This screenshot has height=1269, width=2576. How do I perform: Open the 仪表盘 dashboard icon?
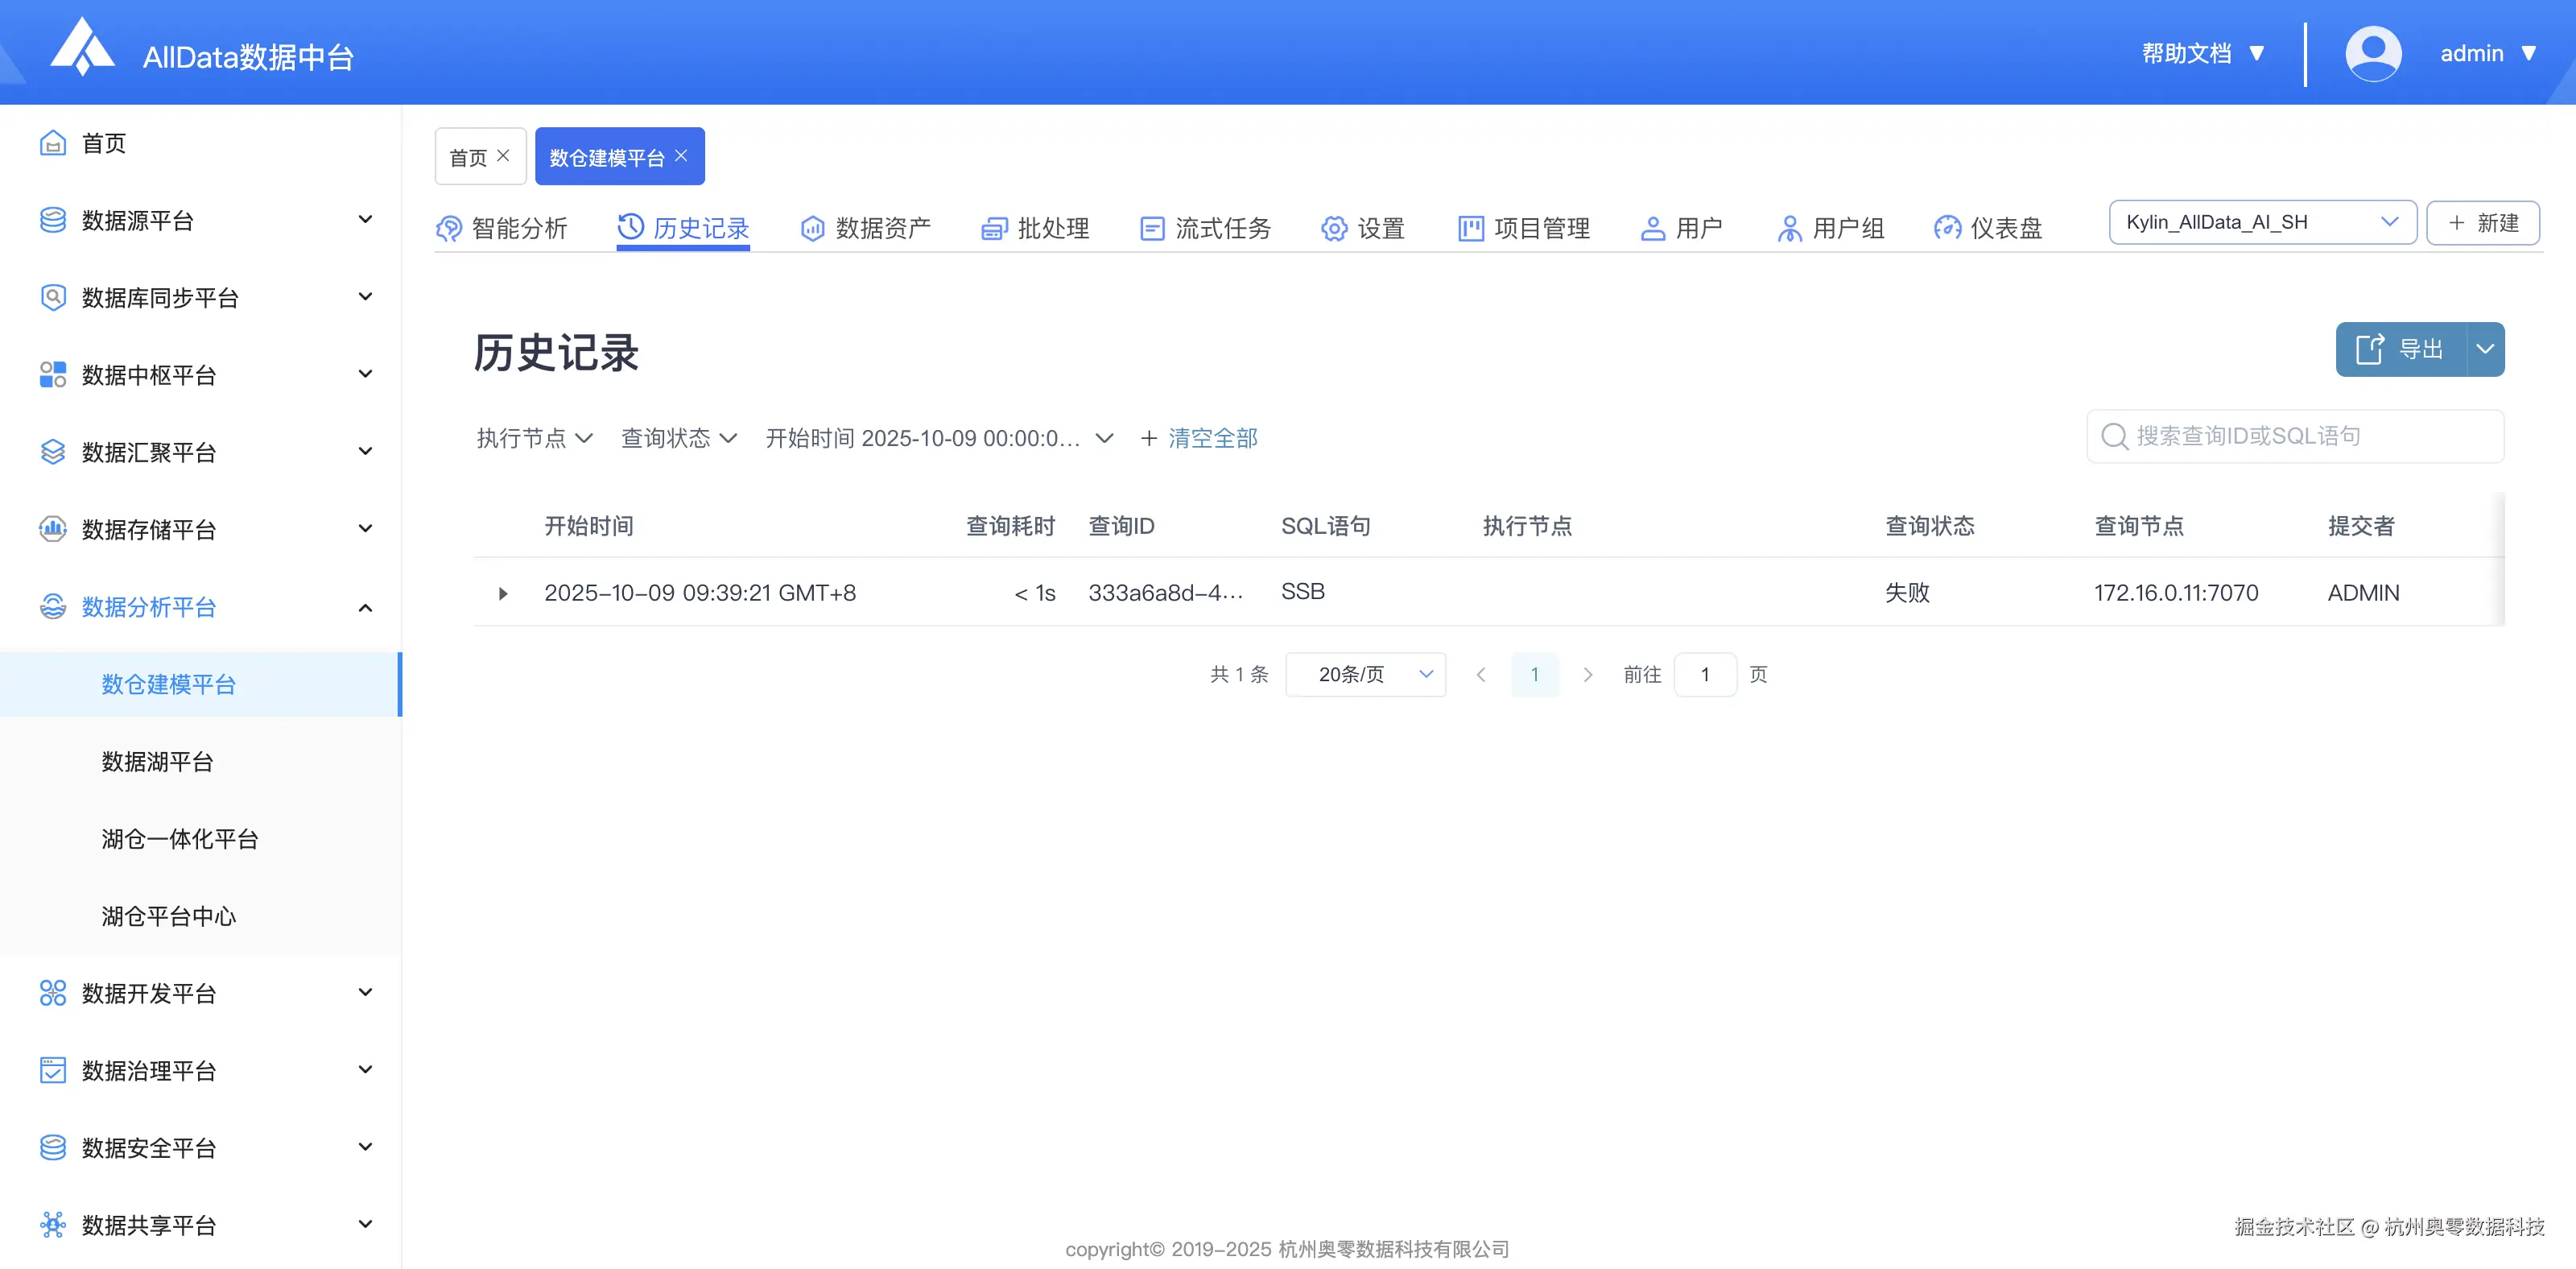point(1947,228)
